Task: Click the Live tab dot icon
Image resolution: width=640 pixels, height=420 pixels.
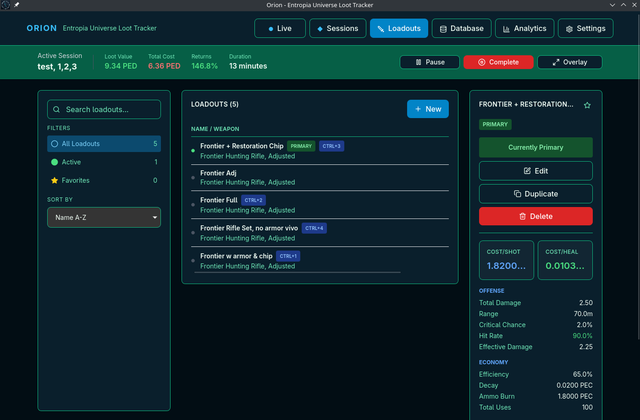Action: 271,29
